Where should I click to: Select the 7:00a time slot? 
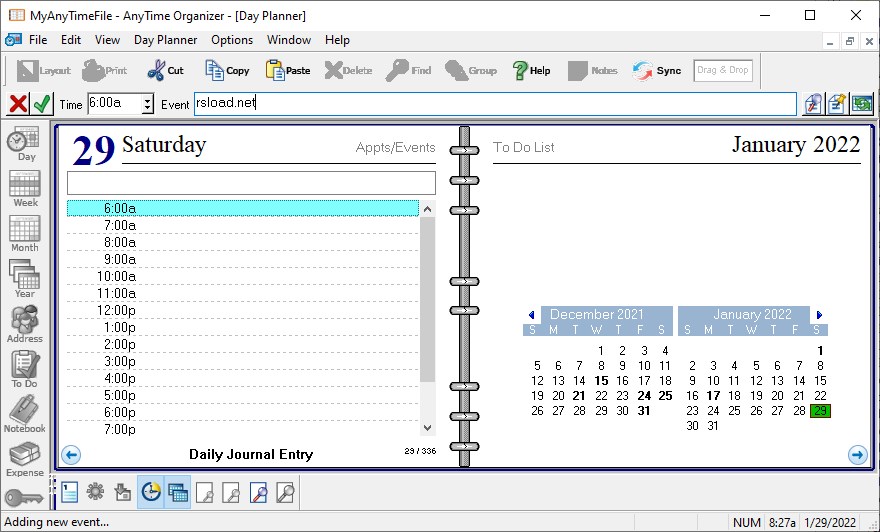click(x=242, y=226)
